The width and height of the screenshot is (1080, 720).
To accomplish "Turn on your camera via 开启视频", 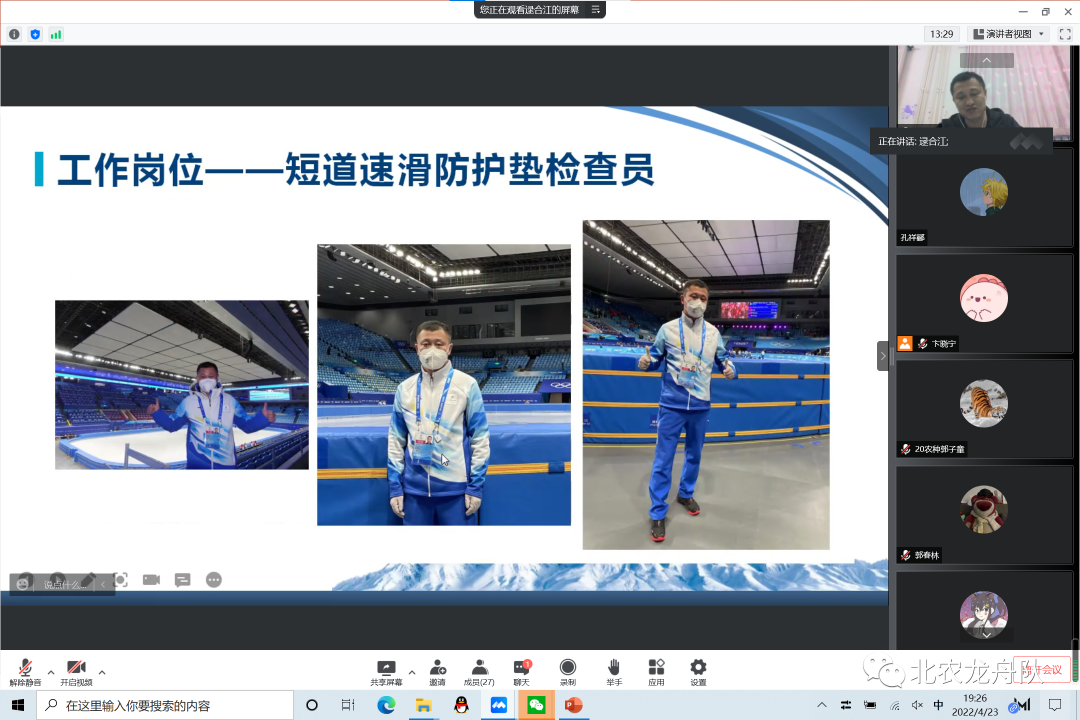I will click(77, 670).
